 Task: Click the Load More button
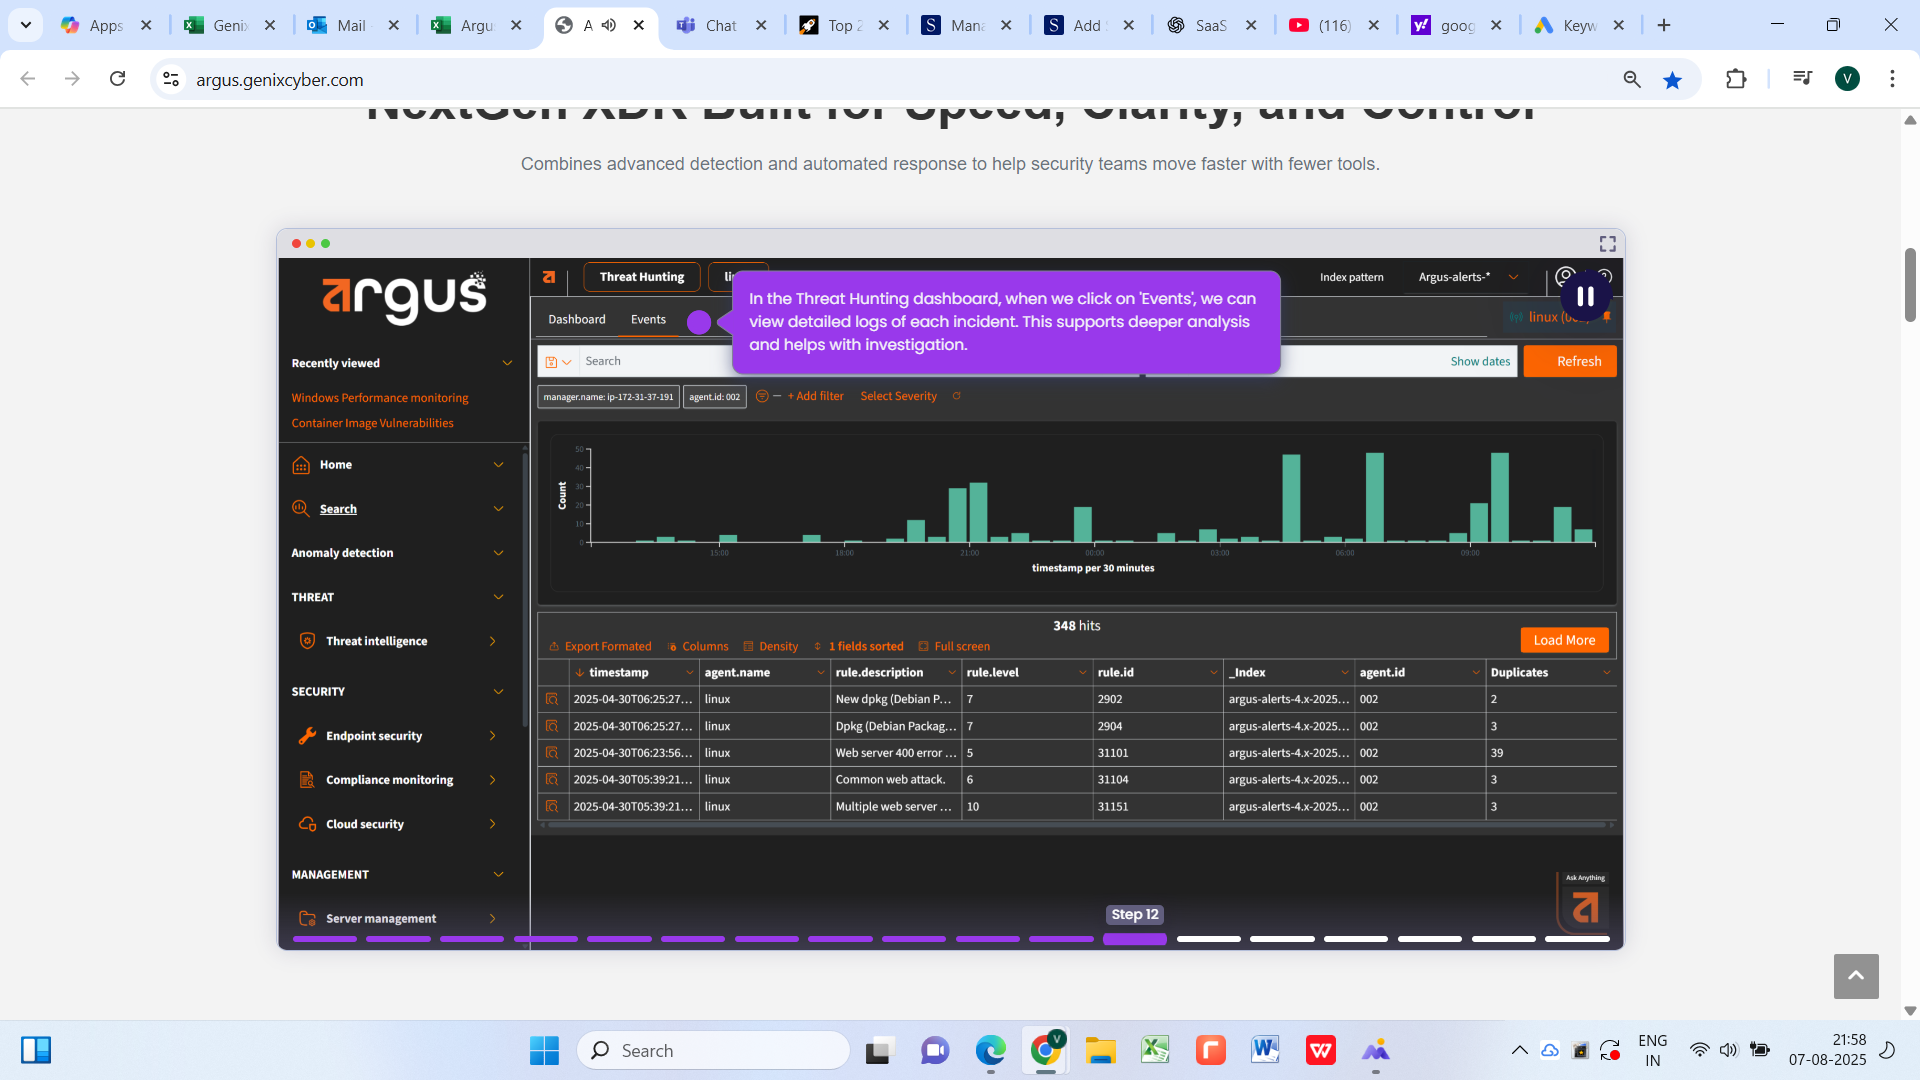tap(1564, 640)
